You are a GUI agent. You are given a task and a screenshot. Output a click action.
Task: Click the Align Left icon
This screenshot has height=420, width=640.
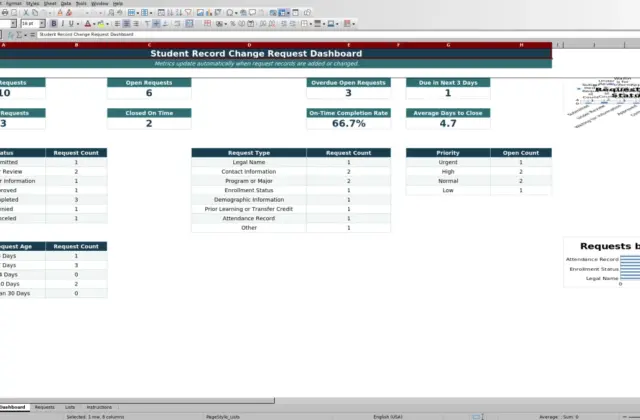point(117,24)
